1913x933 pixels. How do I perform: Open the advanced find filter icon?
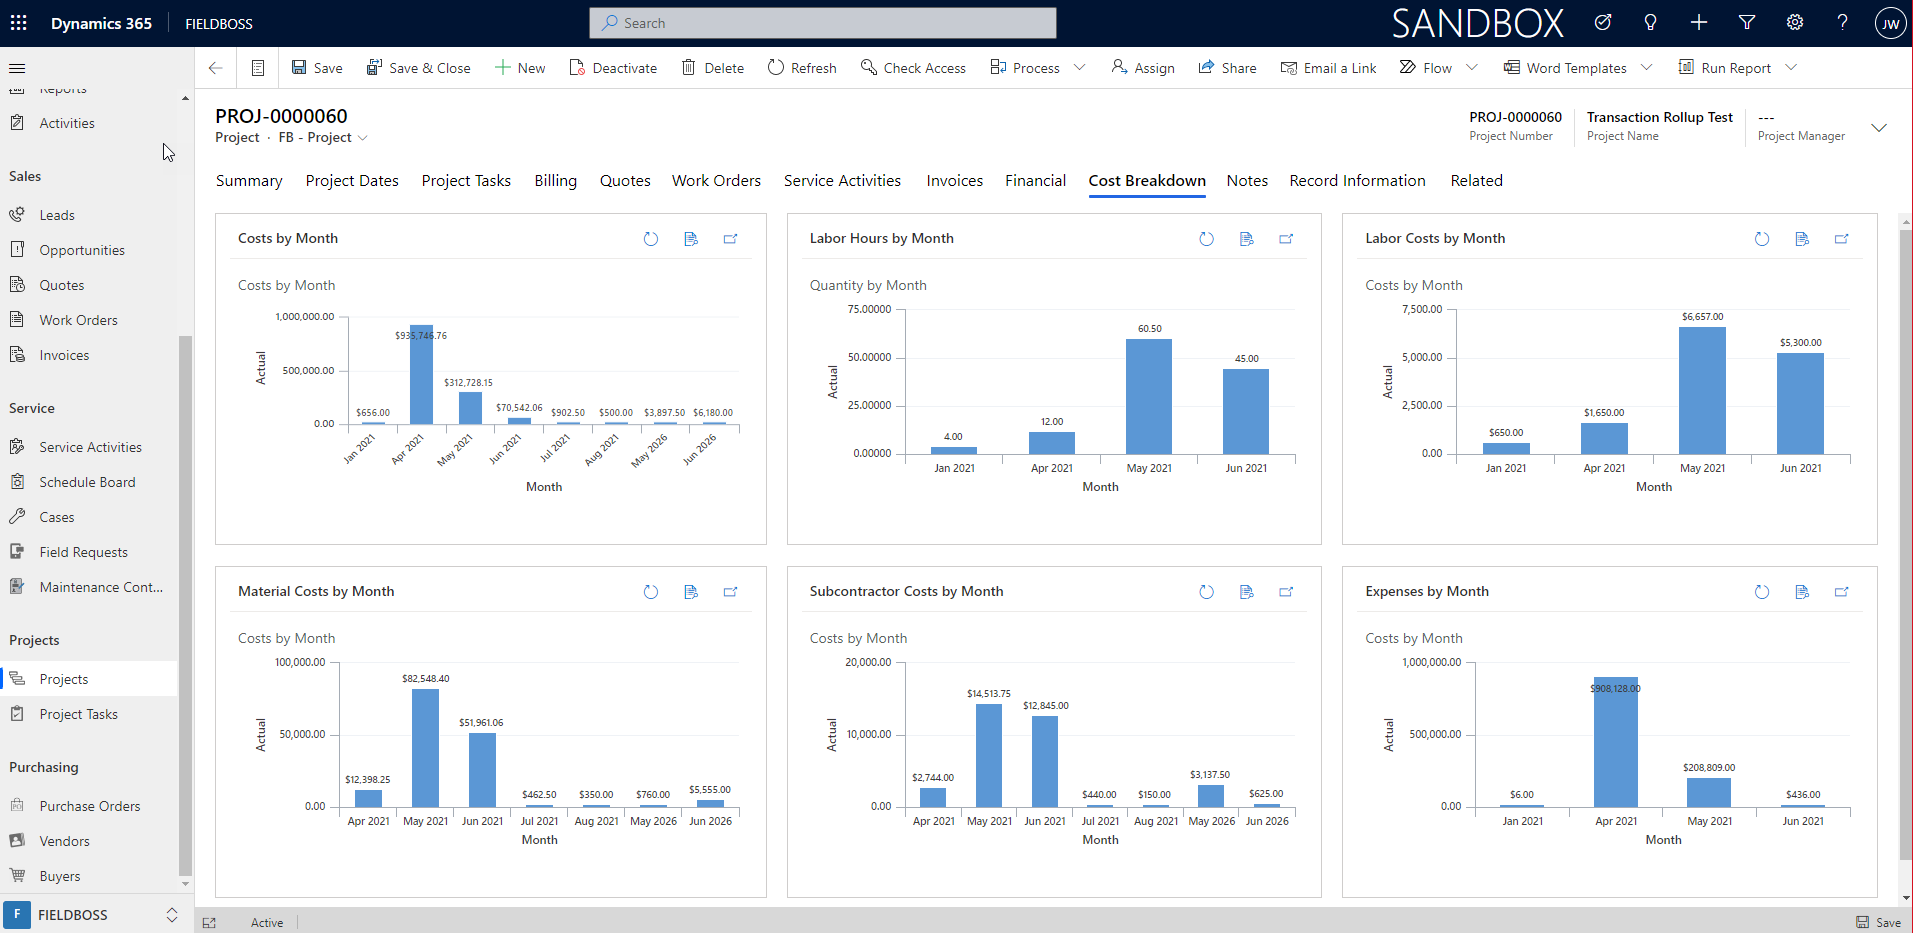pos(1747,23)
